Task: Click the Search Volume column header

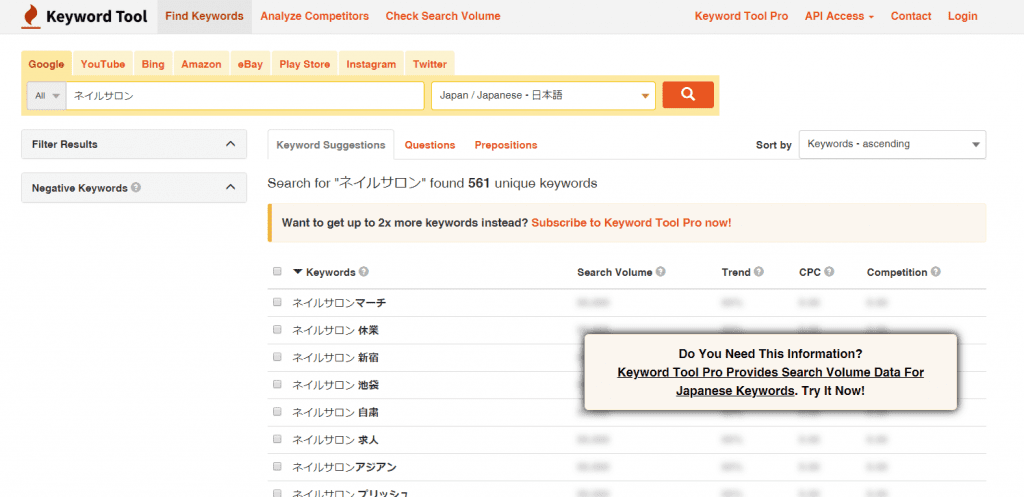Action: (x=615, y=272)
